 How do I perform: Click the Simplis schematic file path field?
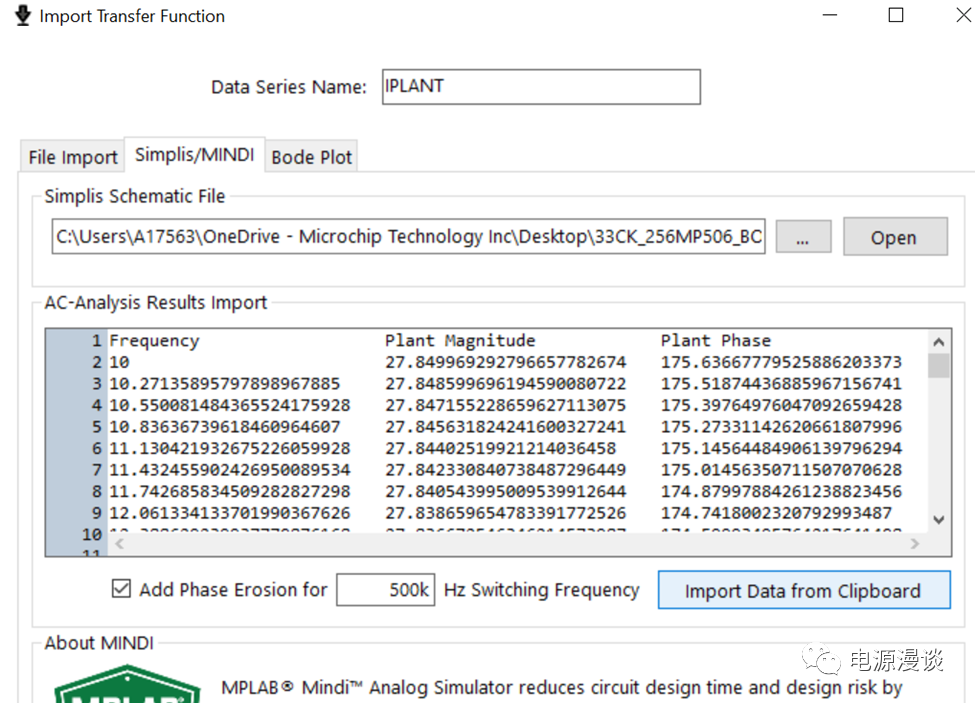(x=409, y=238)
